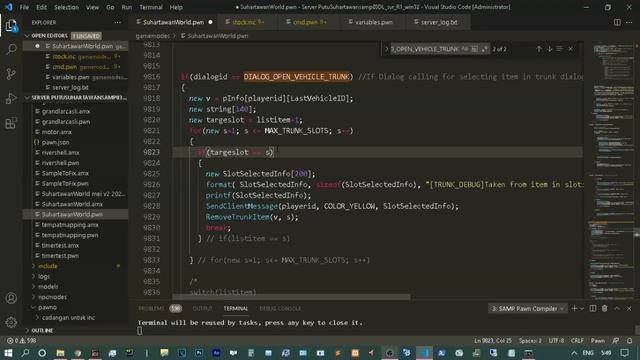Switch to the server_log.txt editor tab
The image size is (640, 360).
438,22
